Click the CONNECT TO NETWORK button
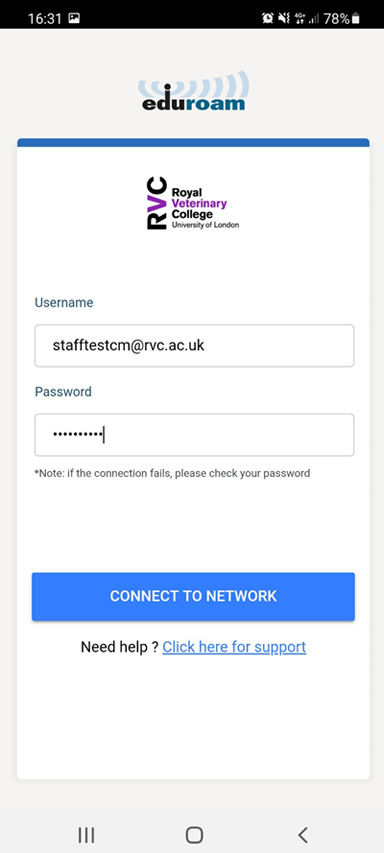 193,596
